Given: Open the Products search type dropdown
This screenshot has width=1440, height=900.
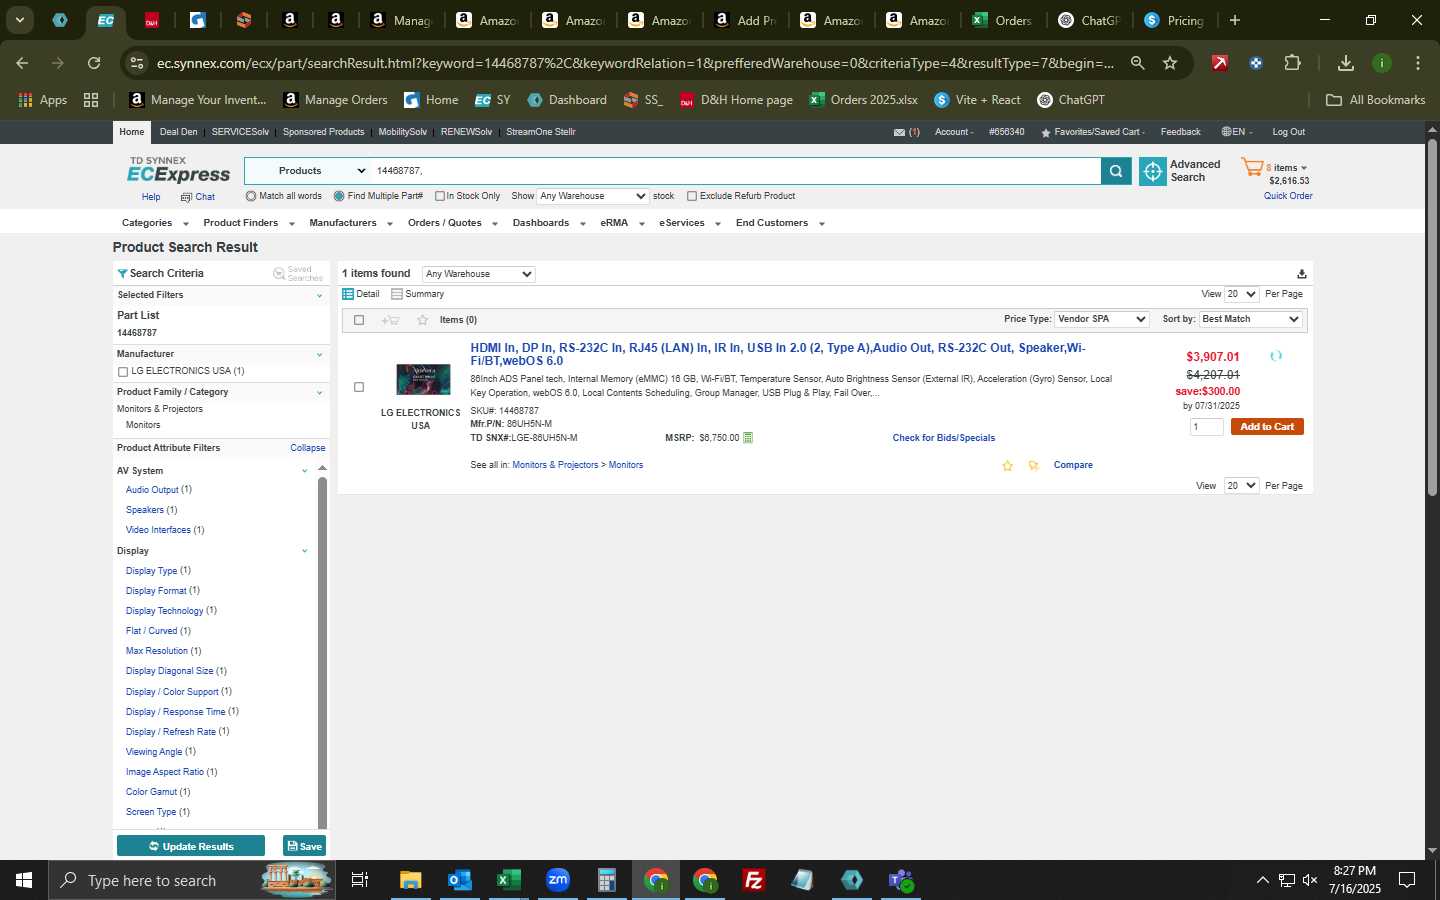Looking at the screenshot, I should point(308,171).
